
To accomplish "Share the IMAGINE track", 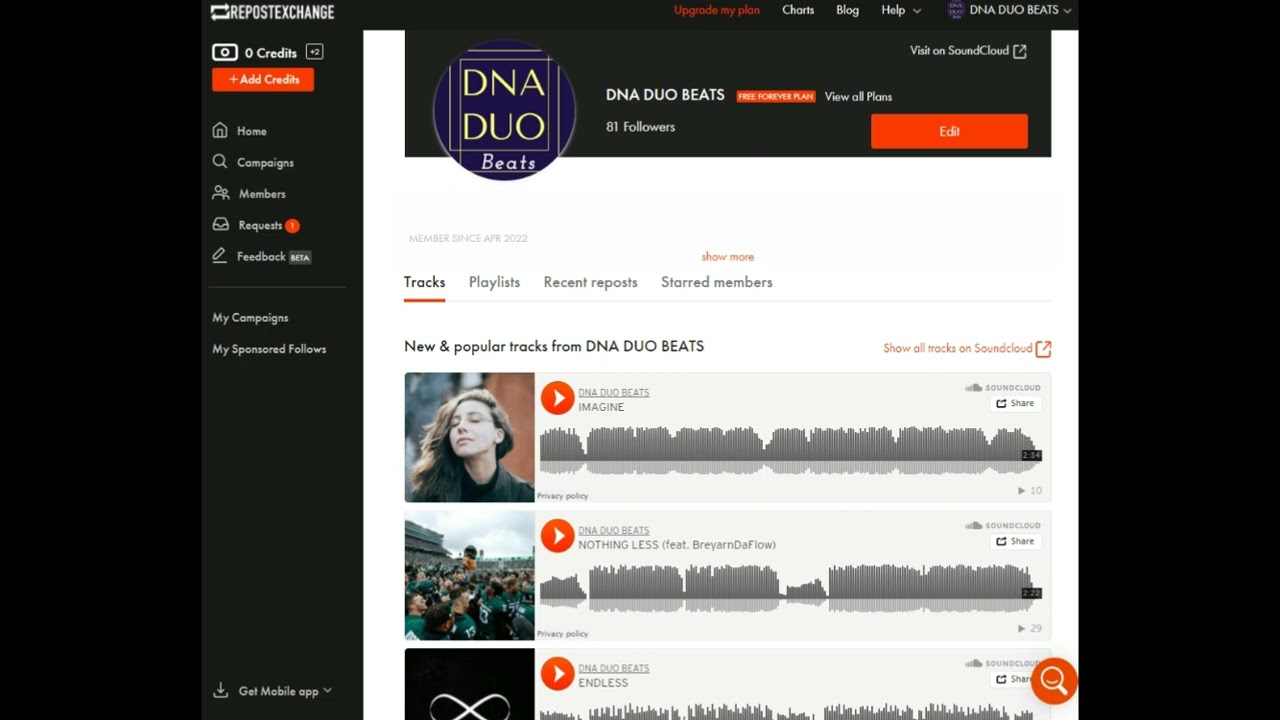I will click(x=1015, y=403).
